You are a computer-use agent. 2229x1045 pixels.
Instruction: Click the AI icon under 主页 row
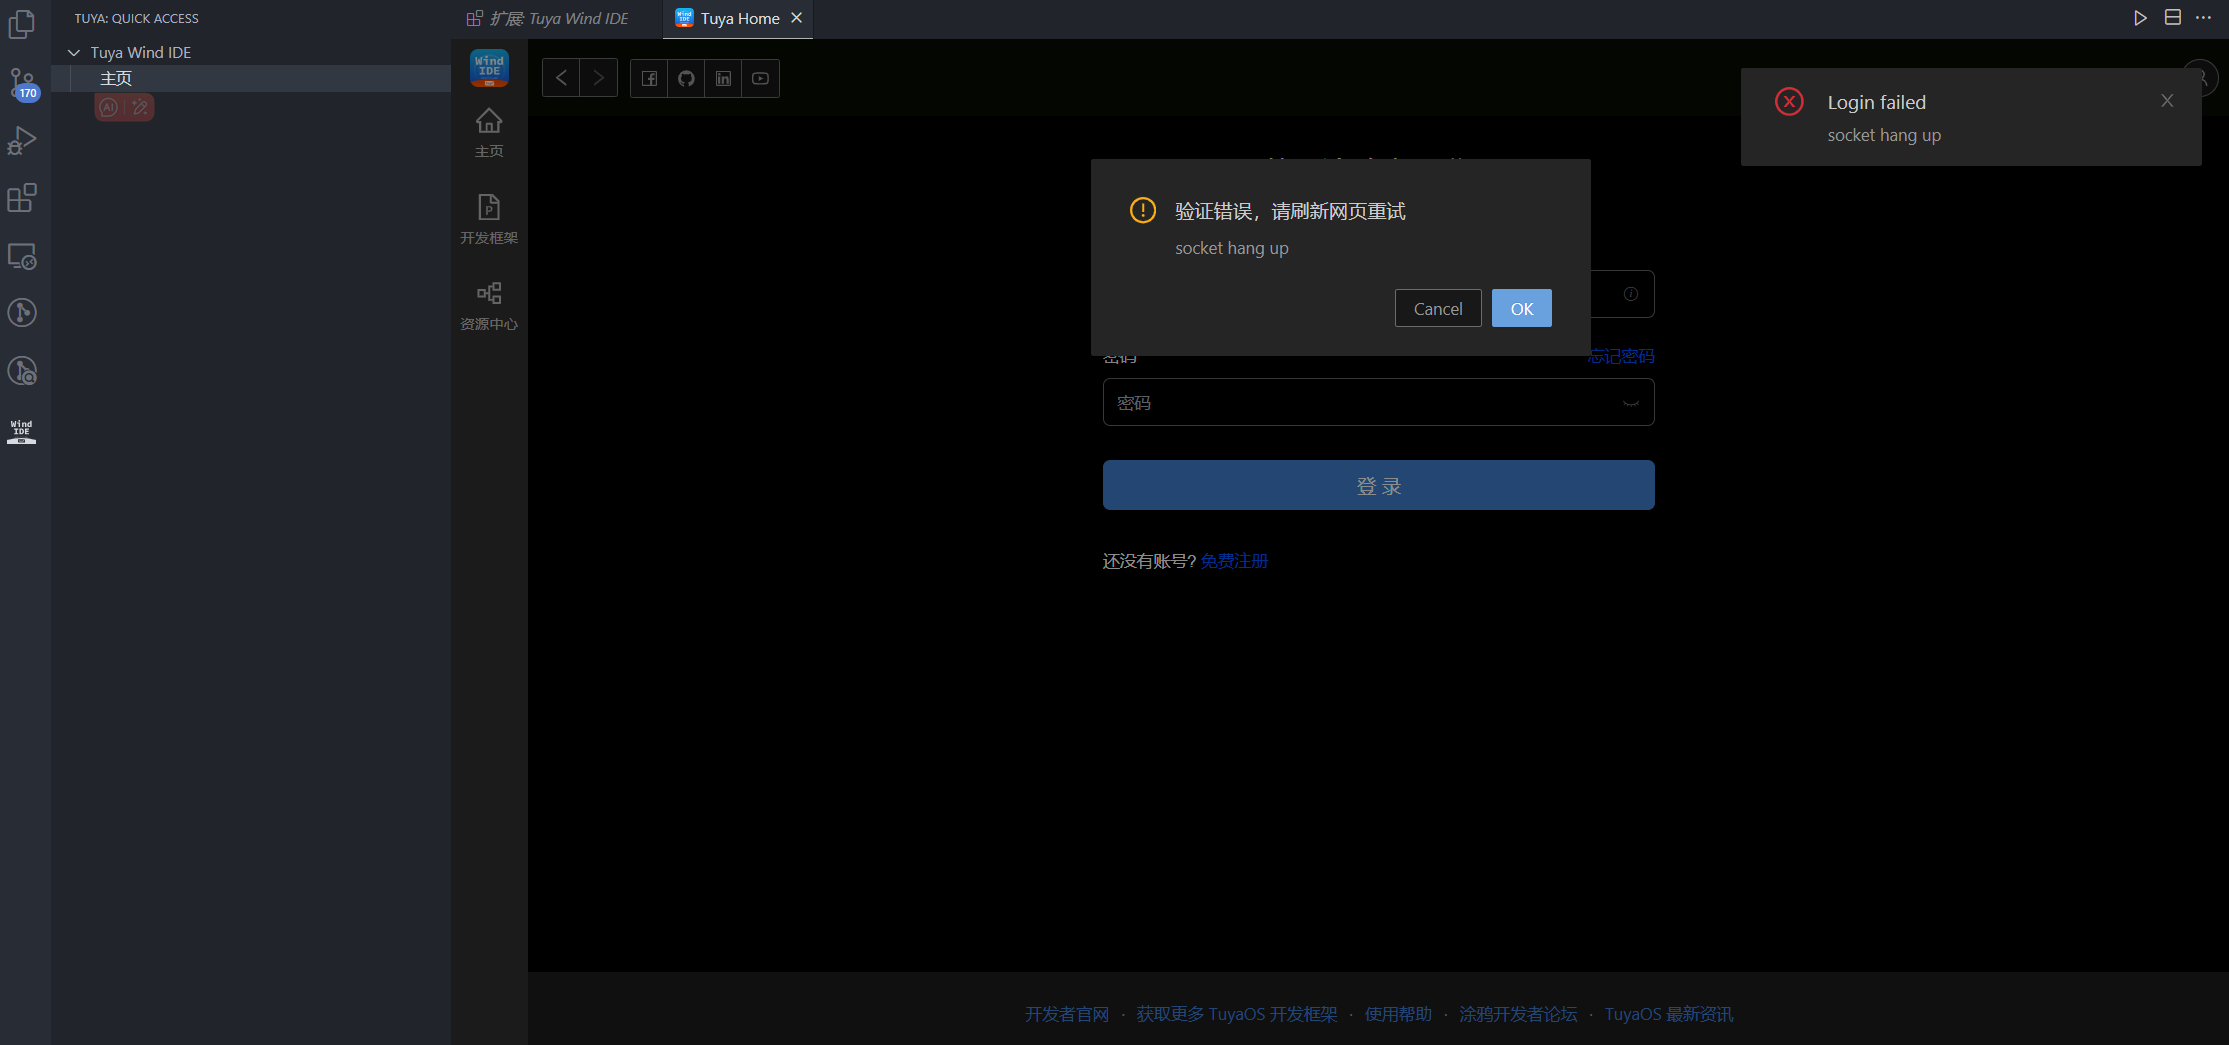tap(109, 107)
